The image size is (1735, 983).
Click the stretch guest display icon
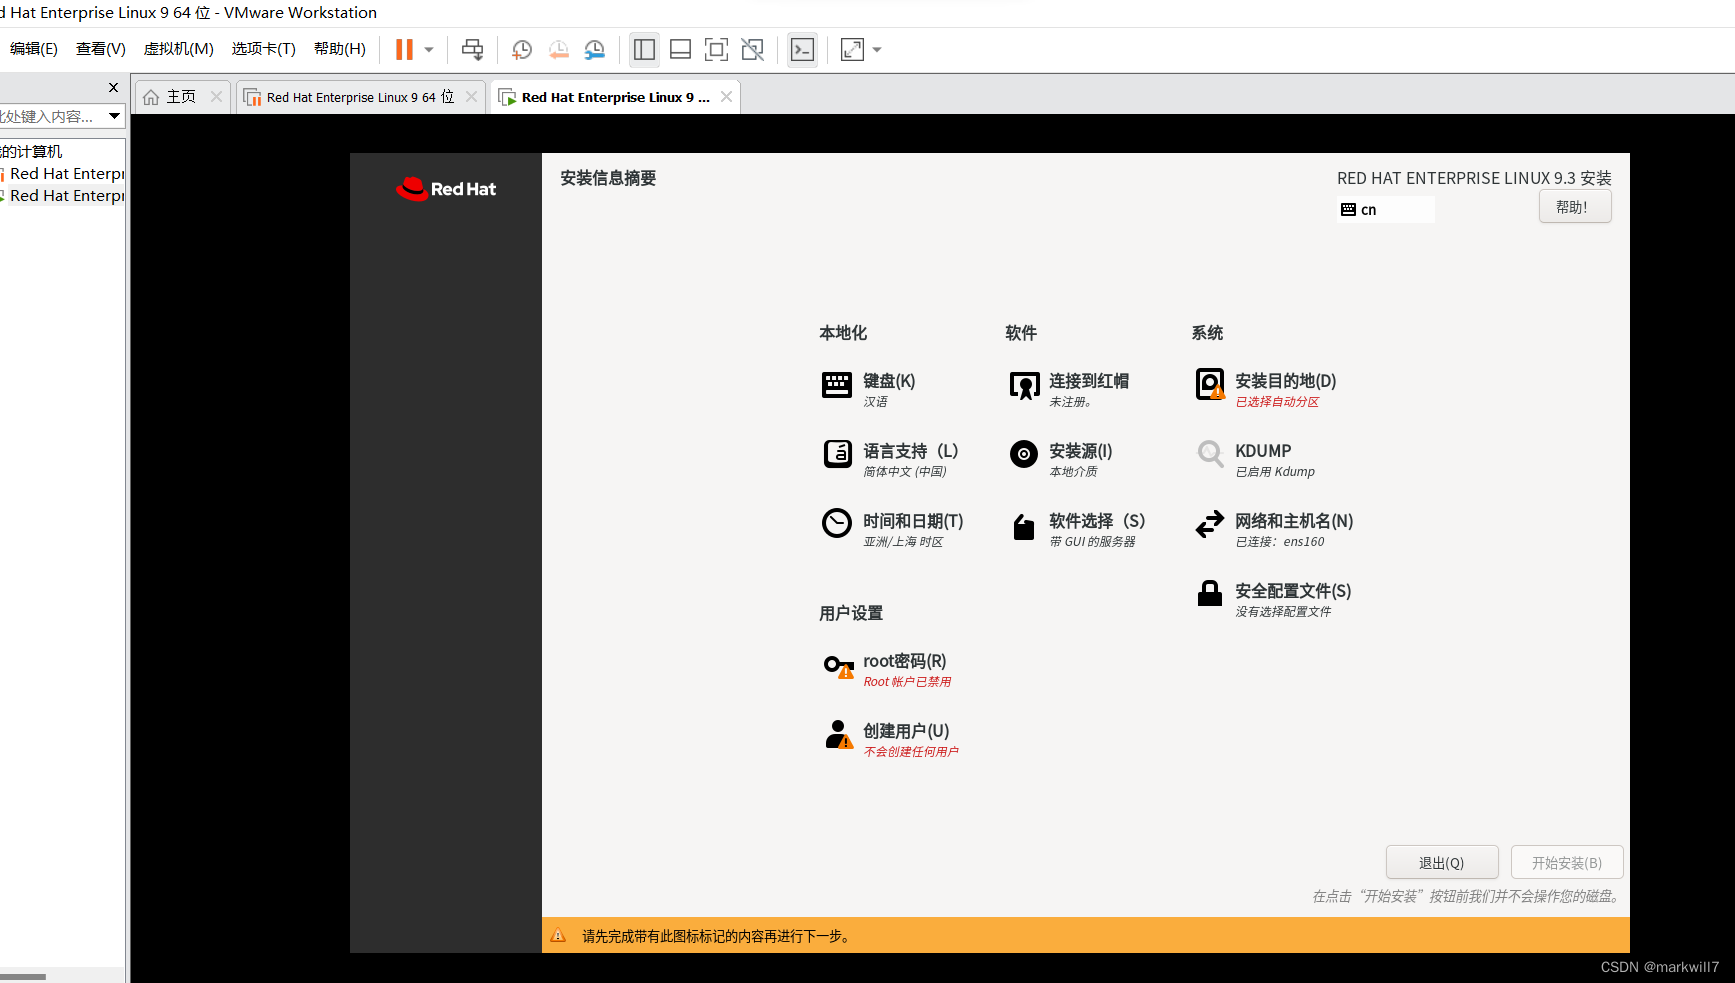point(852,50)
